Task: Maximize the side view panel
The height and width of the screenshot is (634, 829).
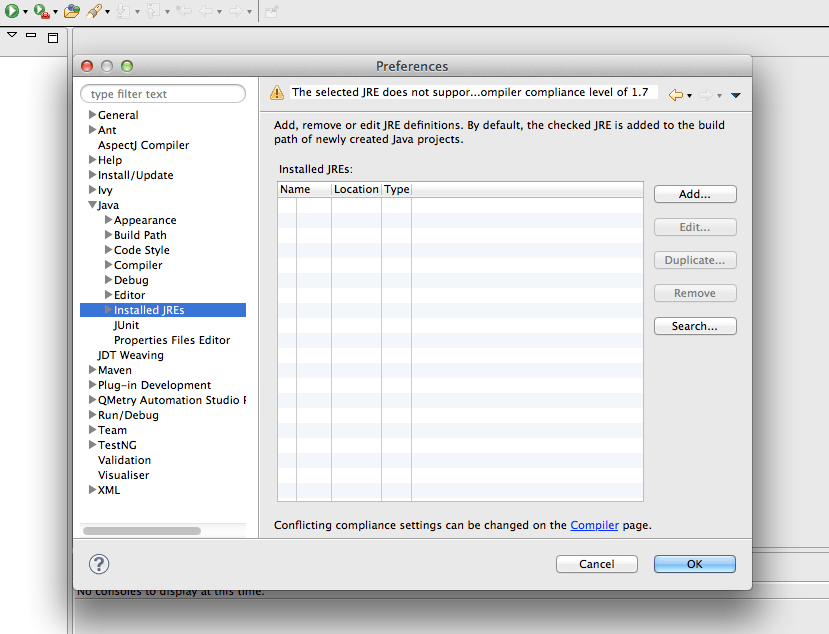Action: [x=53, y=38]
